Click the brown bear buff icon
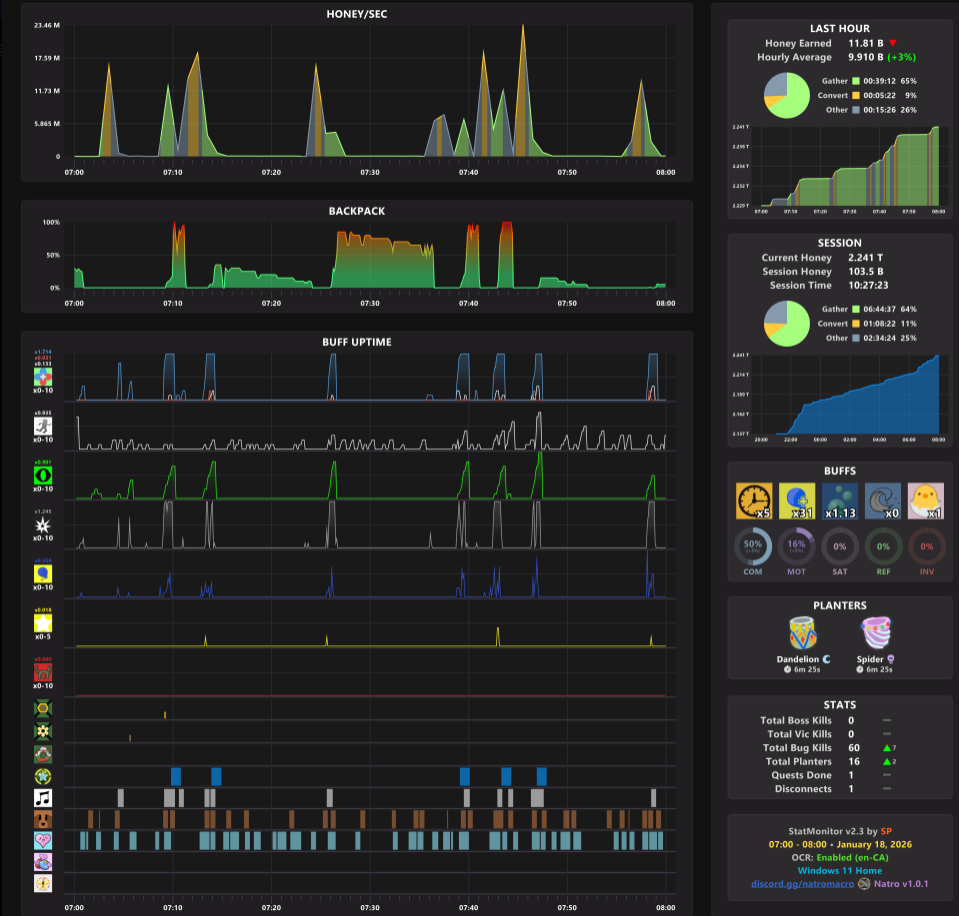Viewport: 959px width, 916px height. (x=43, y=819)
